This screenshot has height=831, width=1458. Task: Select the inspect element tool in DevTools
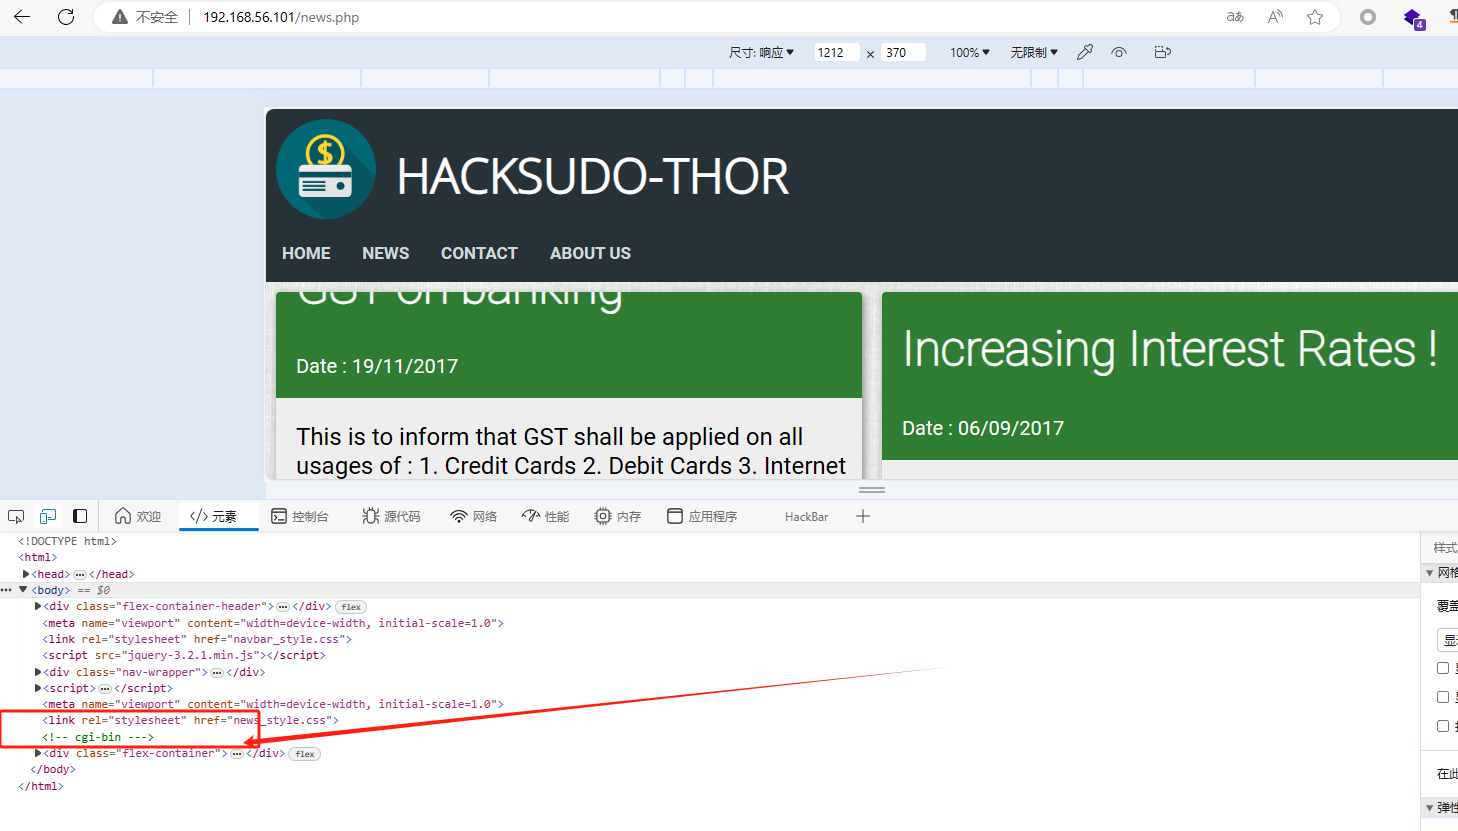(x=15, y=516)
